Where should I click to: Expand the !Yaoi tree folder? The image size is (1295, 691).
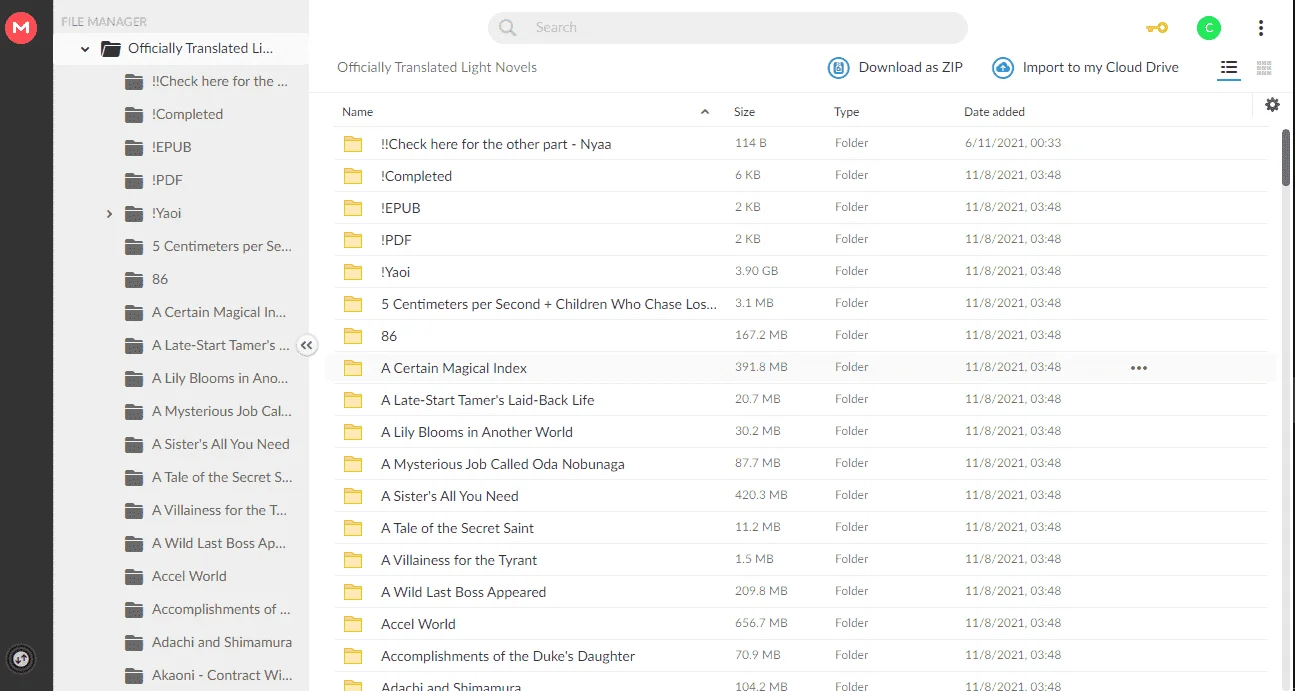110,213
